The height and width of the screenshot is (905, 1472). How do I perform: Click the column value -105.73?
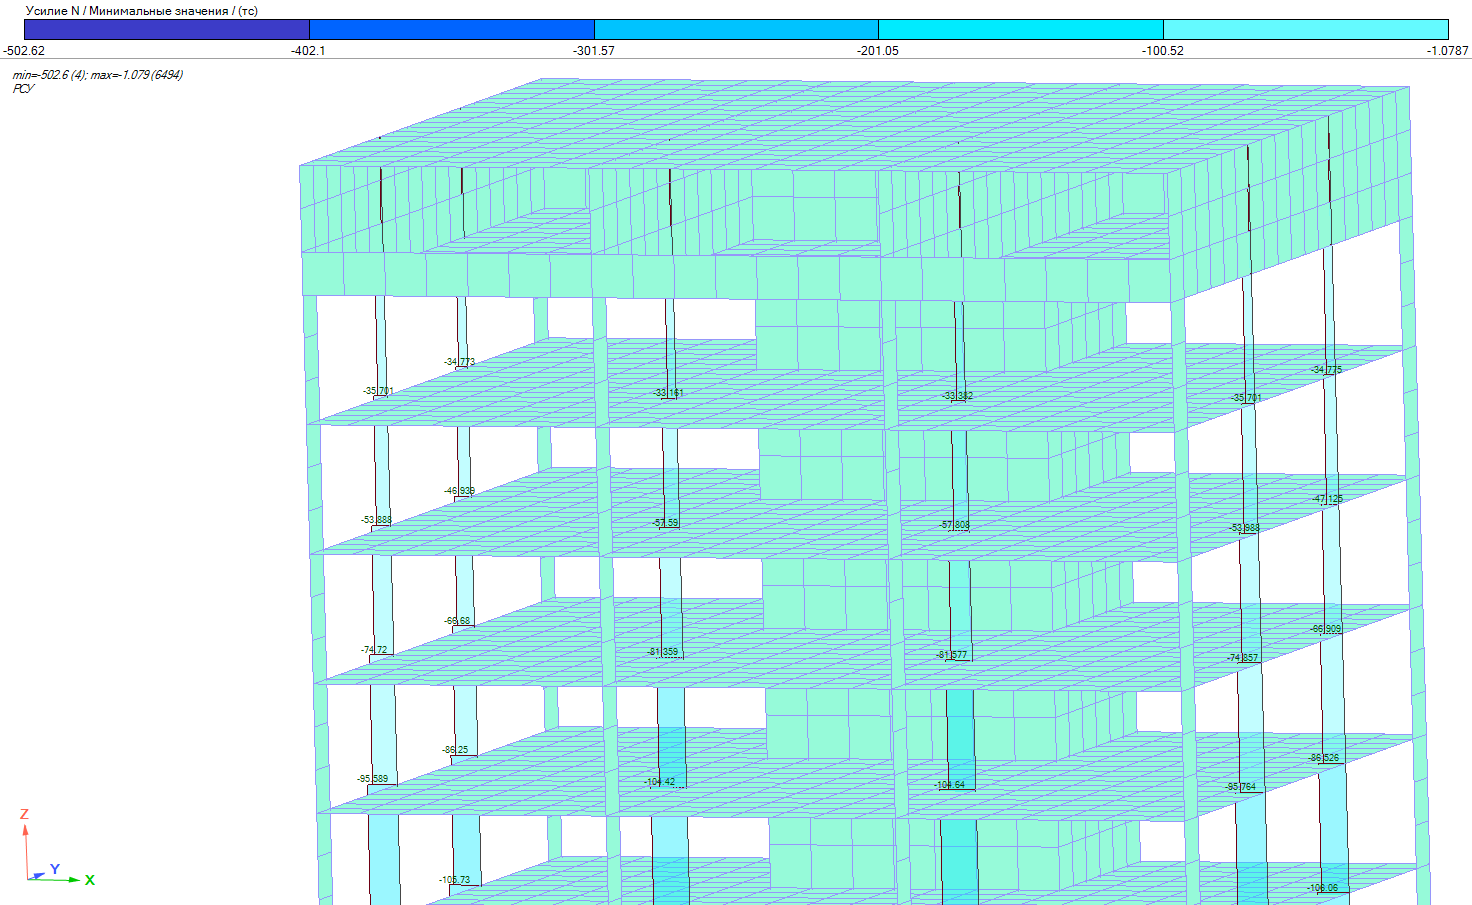(455, 880)
